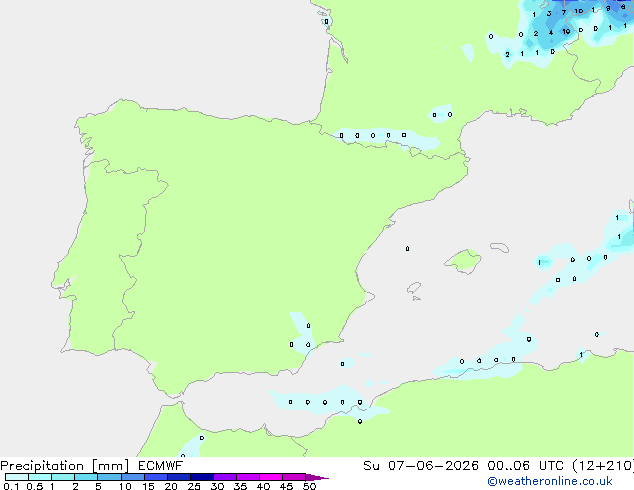The height and width of the screenshot is (490, 634).
Task: Click the '0.5' legend scale label
Action: pos(35,486)
